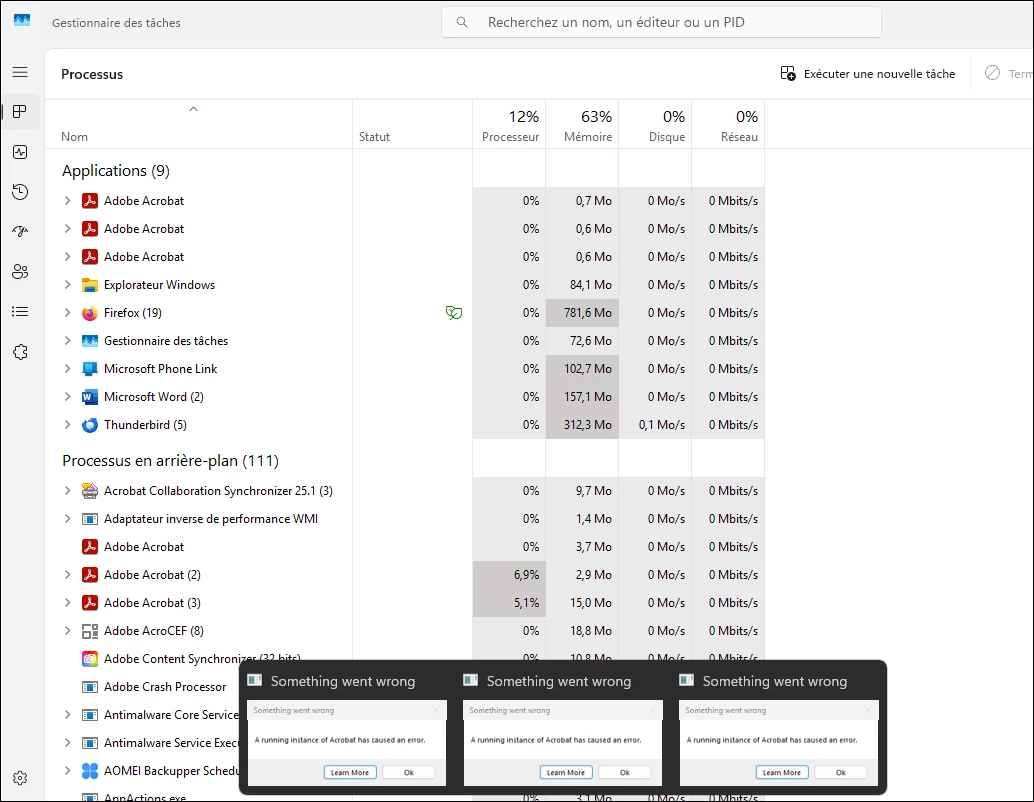This screenshot has height=802, width=1034.
Task: Open the App history page in sidebar
Action: [20, 192]
